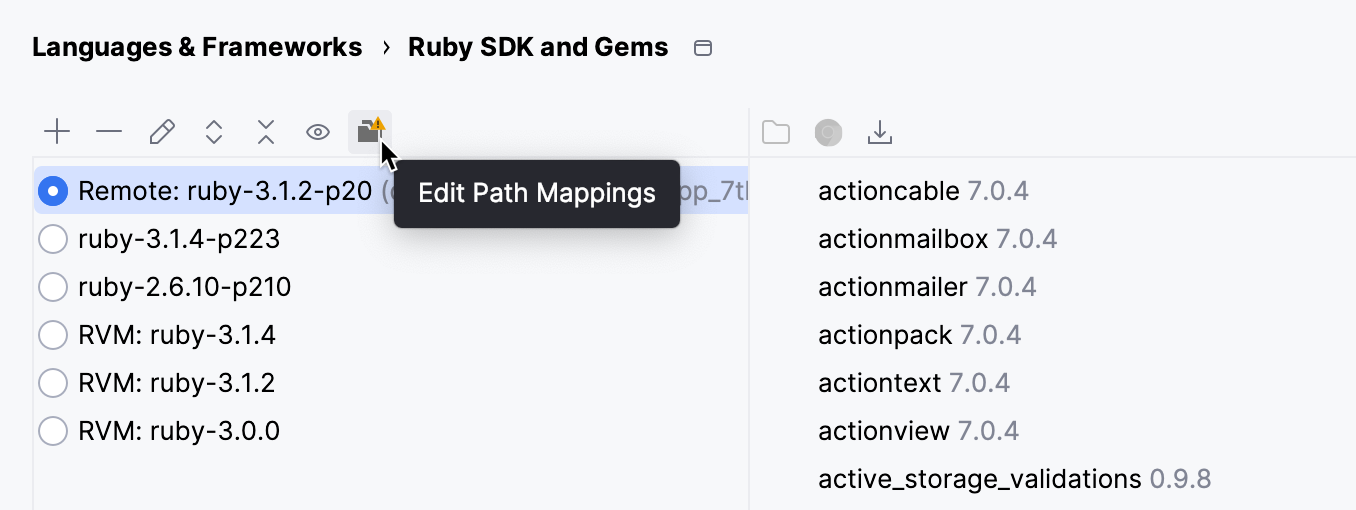1356x510 pixels.
Task: Click the Add SDK plus icon
Action: coord(57,132)
